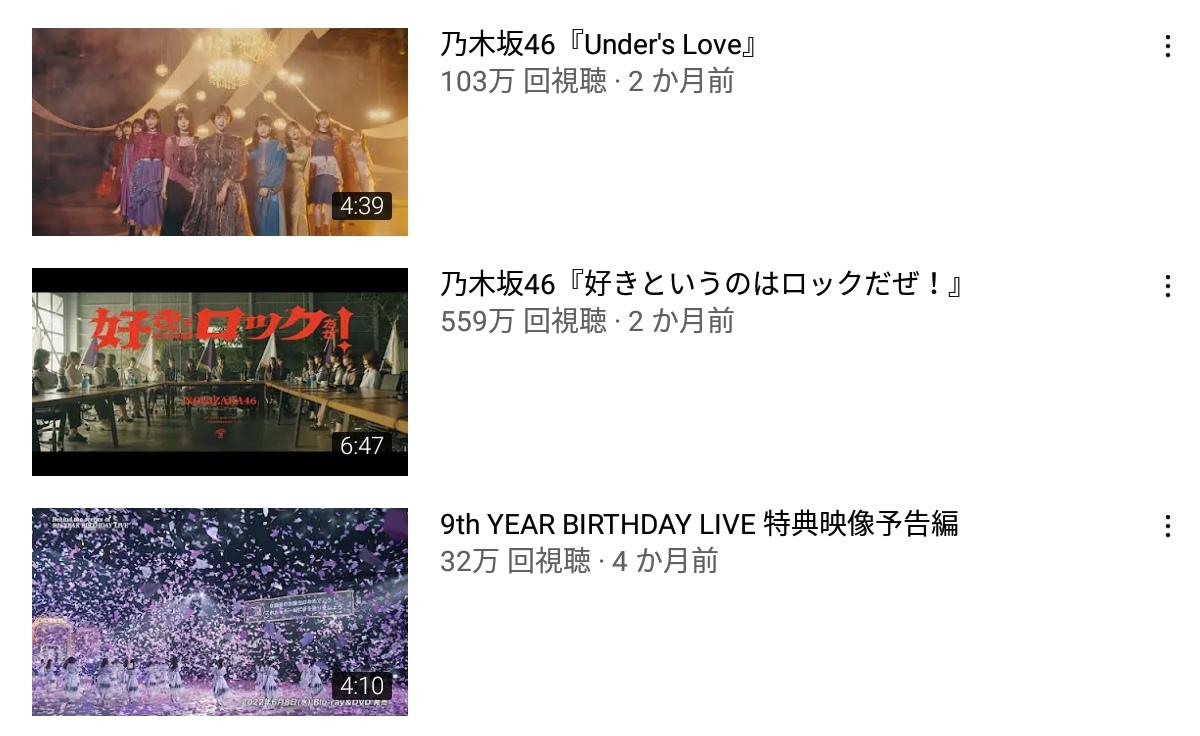Click the 4:10 duration badge
This screenshot has height=736, width=1200.
pyautogui.click(x=362, y=686)
